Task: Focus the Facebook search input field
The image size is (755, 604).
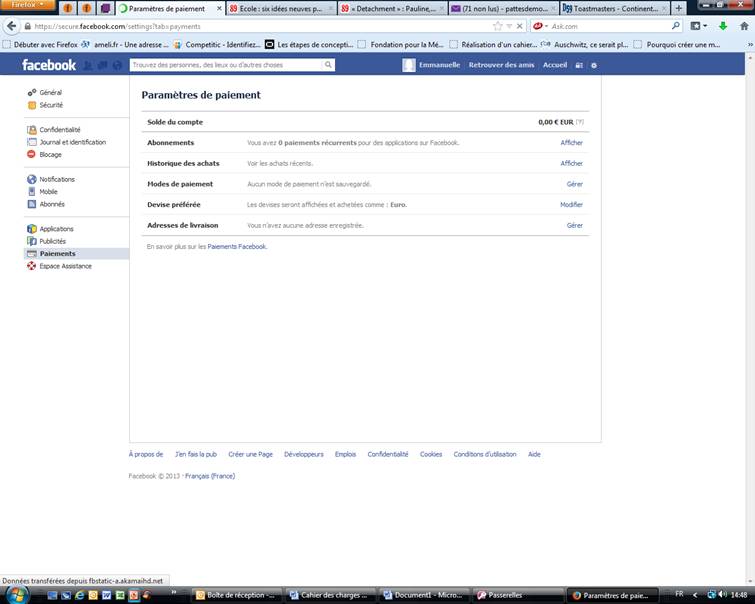Action: click(226, 65)
